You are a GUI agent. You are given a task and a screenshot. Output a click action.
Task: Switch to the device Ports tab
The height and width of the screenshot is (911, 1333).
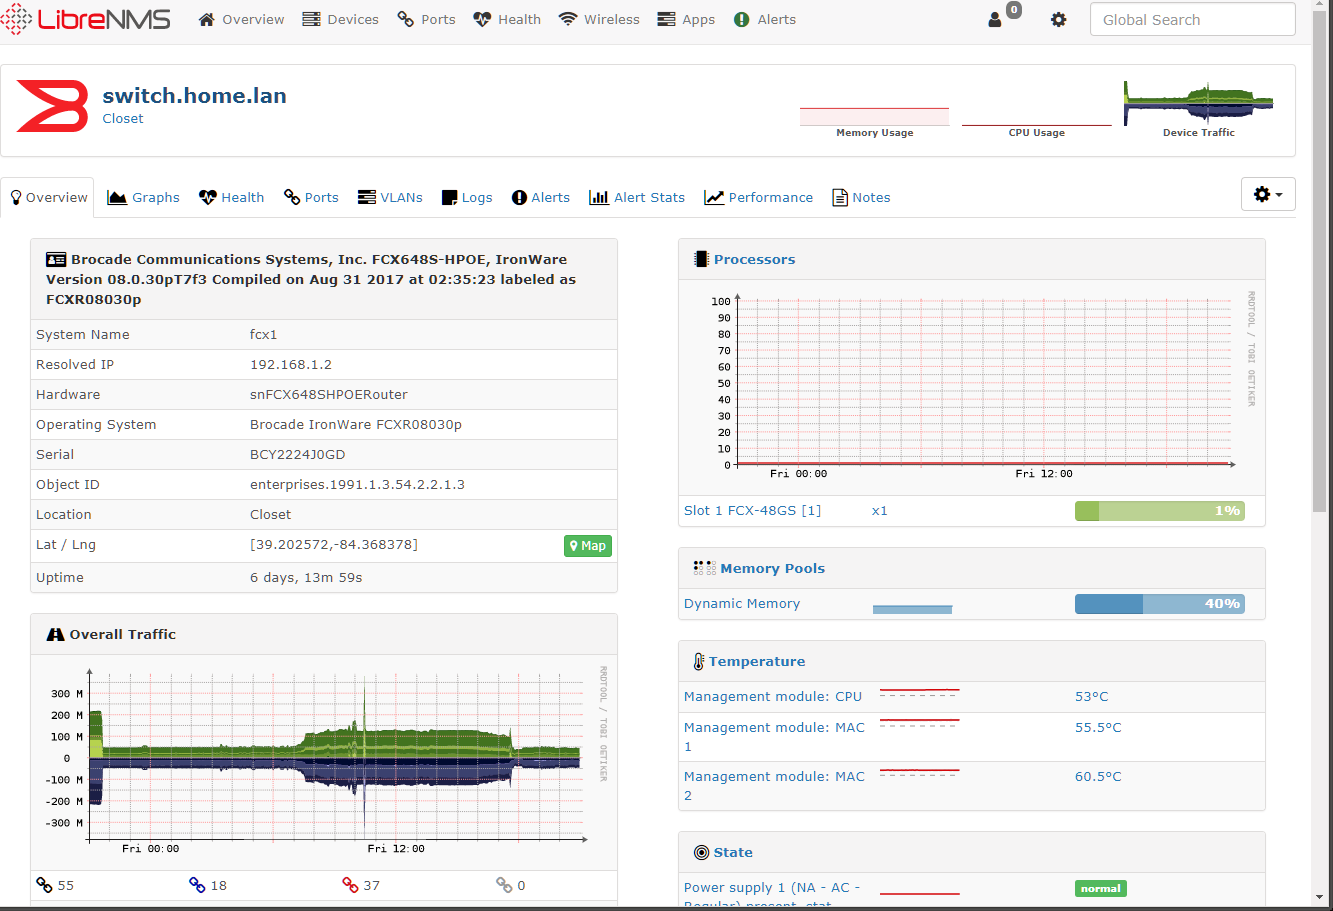[311, 197]
